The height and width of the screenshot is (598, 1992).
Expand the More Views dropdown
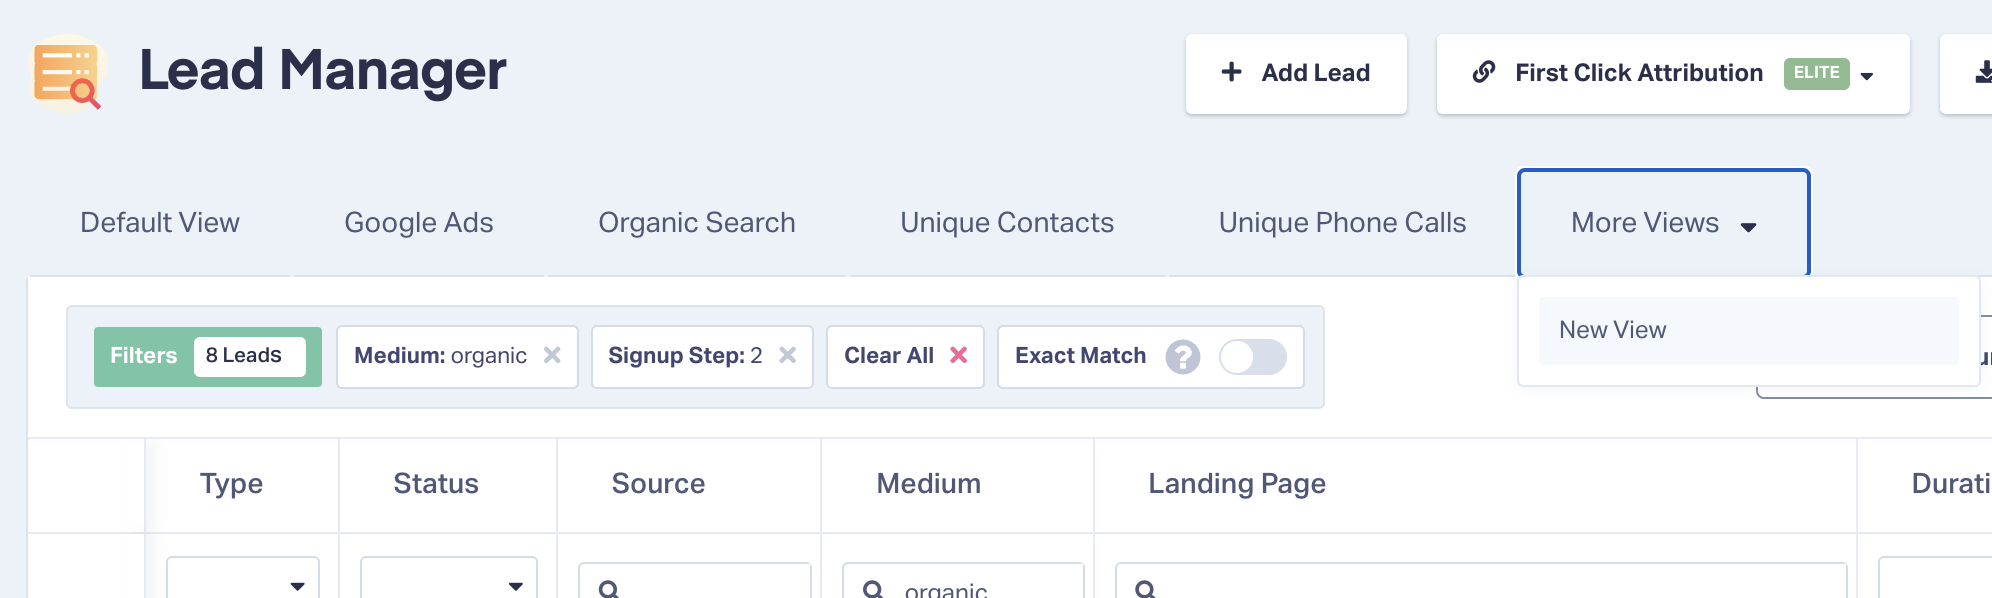[x=1662, y=222]
